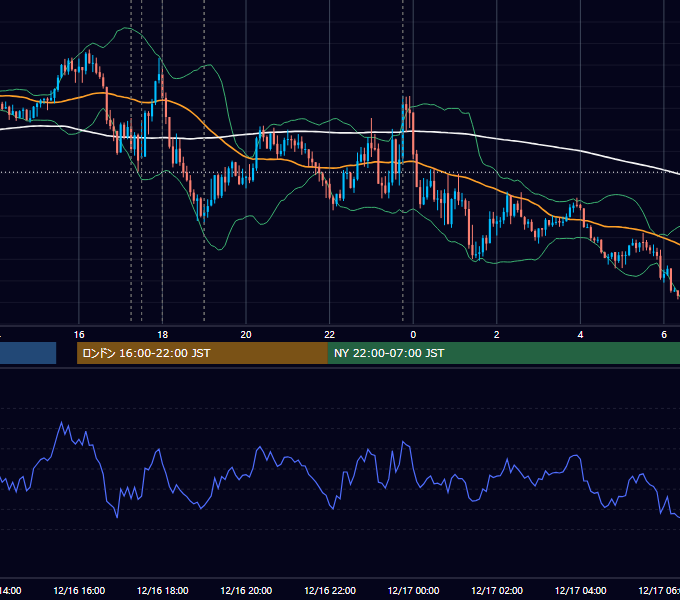
Task: Click the 2 hour axis label
Action: (x=497, y=335)
